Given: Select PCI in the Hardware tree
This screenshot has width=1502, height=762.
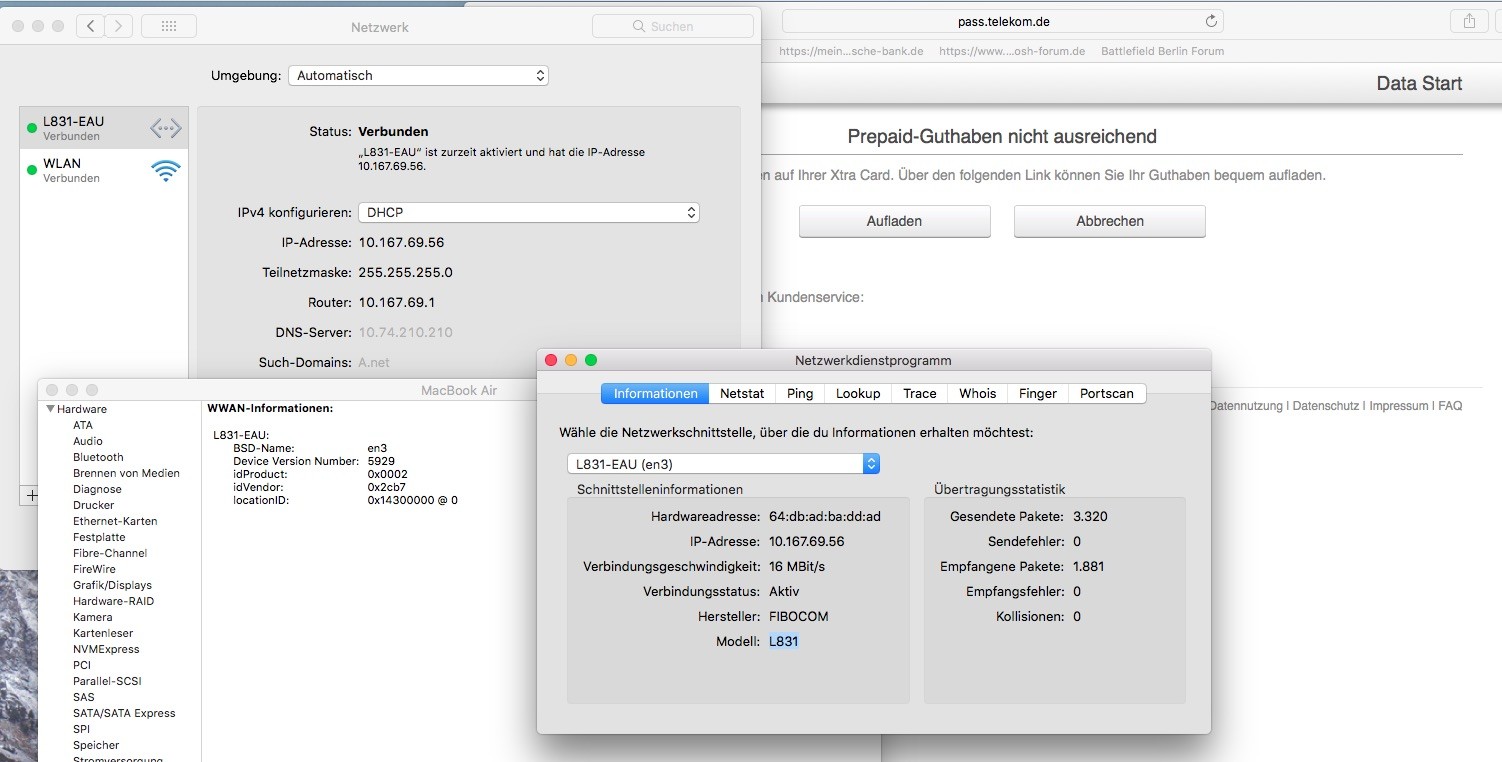Looking at the screenshot, I should point(82,665).
